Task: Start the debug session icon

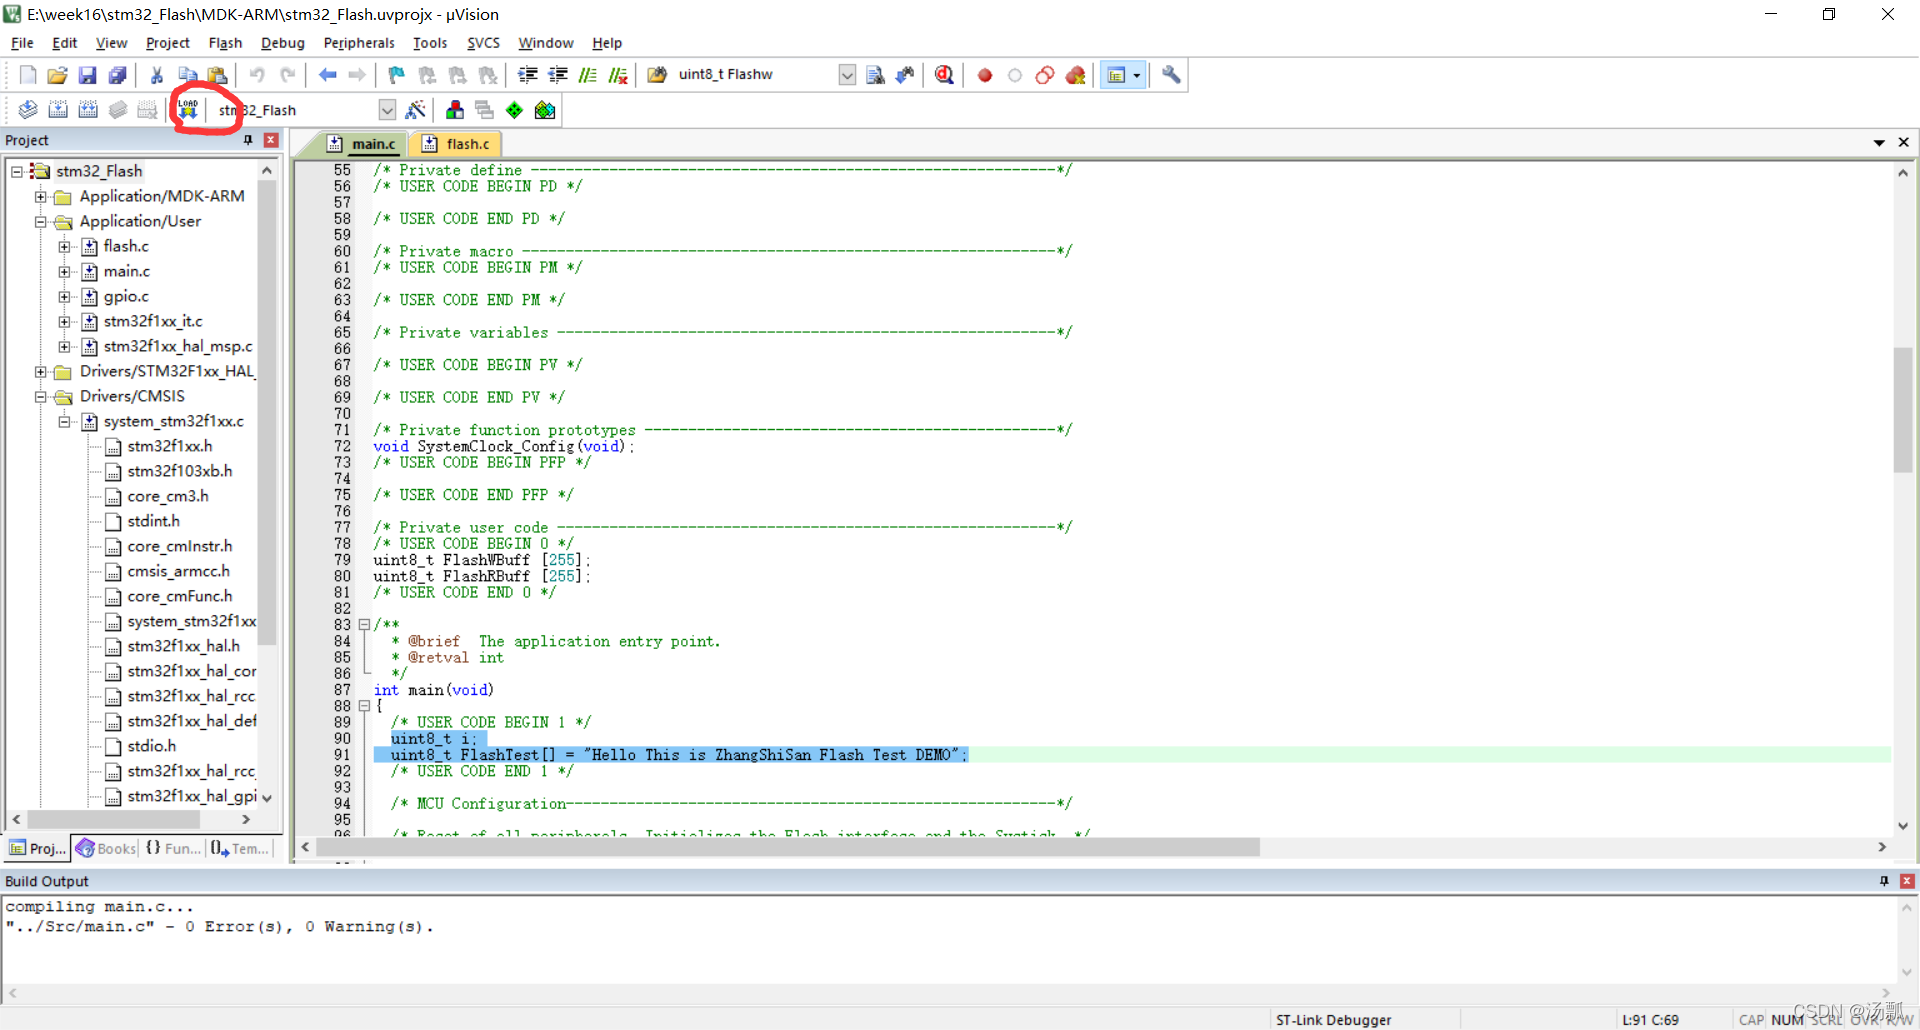Action: pos(944,75)
